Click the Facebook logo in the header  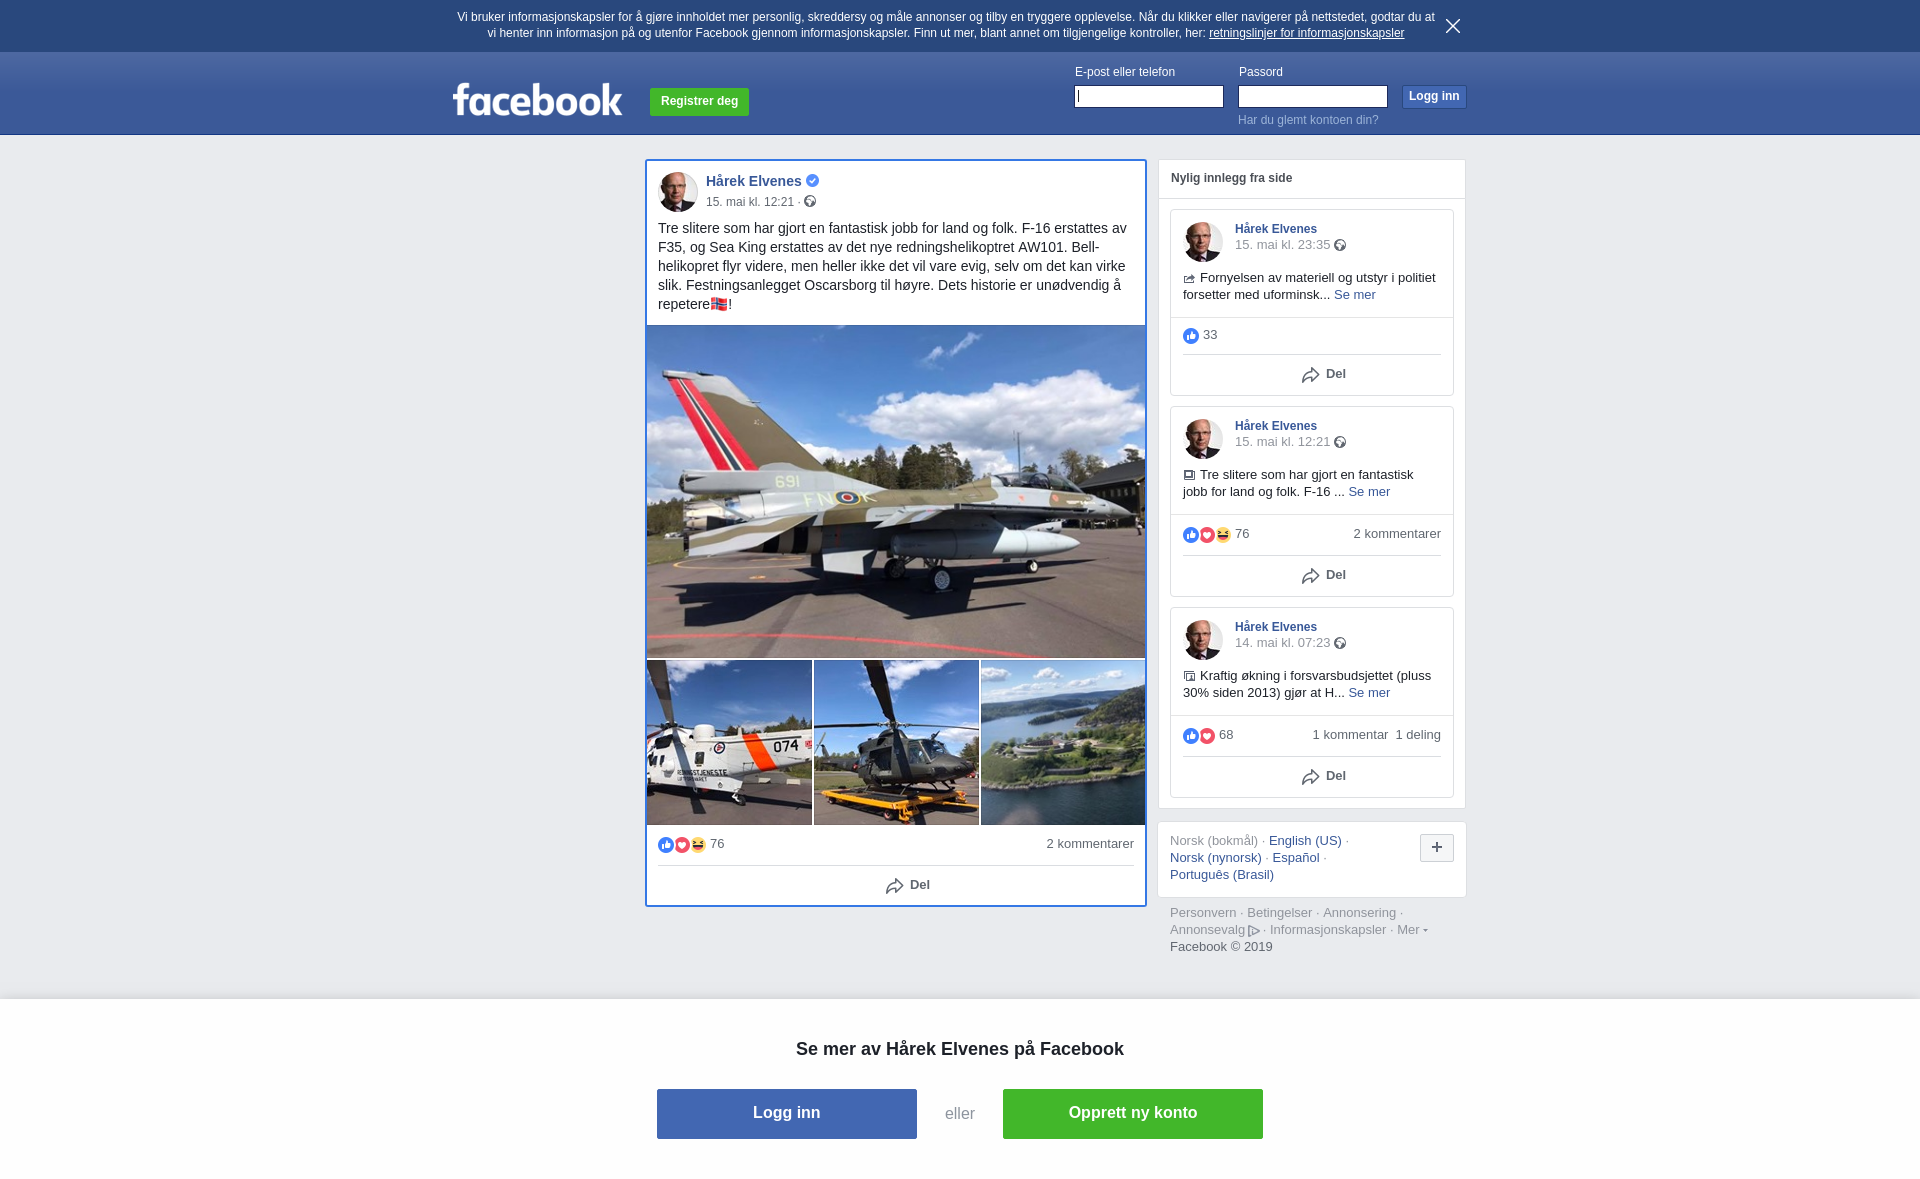click(537, 99)
